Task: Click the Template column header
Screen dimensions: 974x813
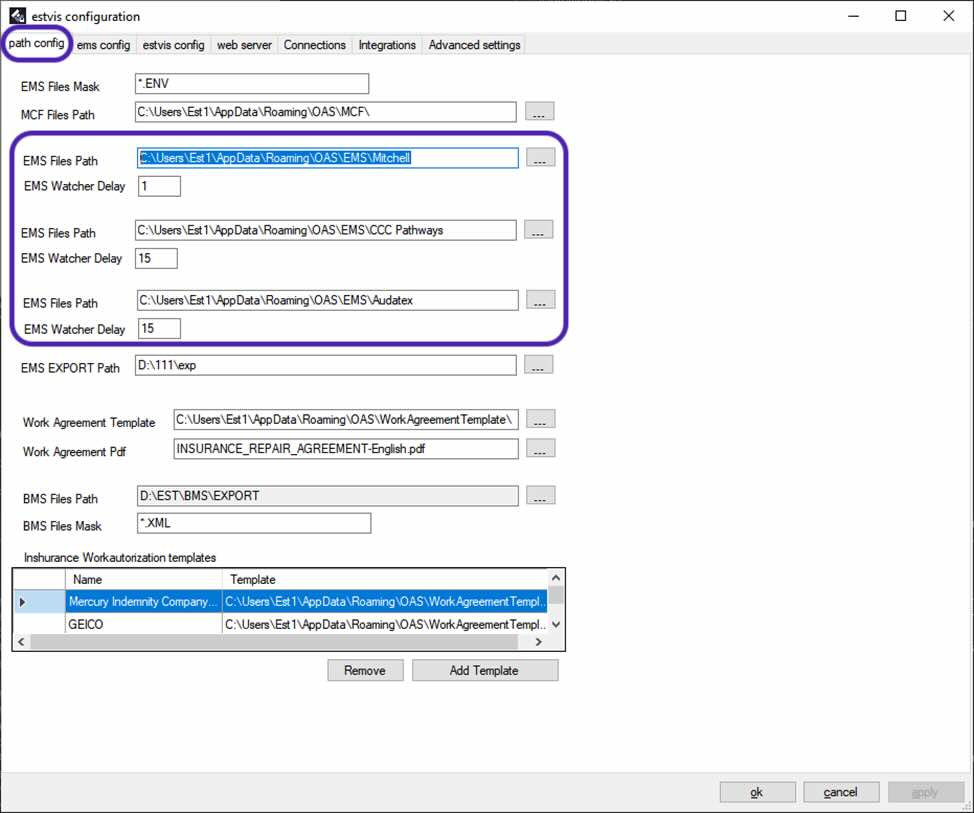Action: click(x=385, y=579)
